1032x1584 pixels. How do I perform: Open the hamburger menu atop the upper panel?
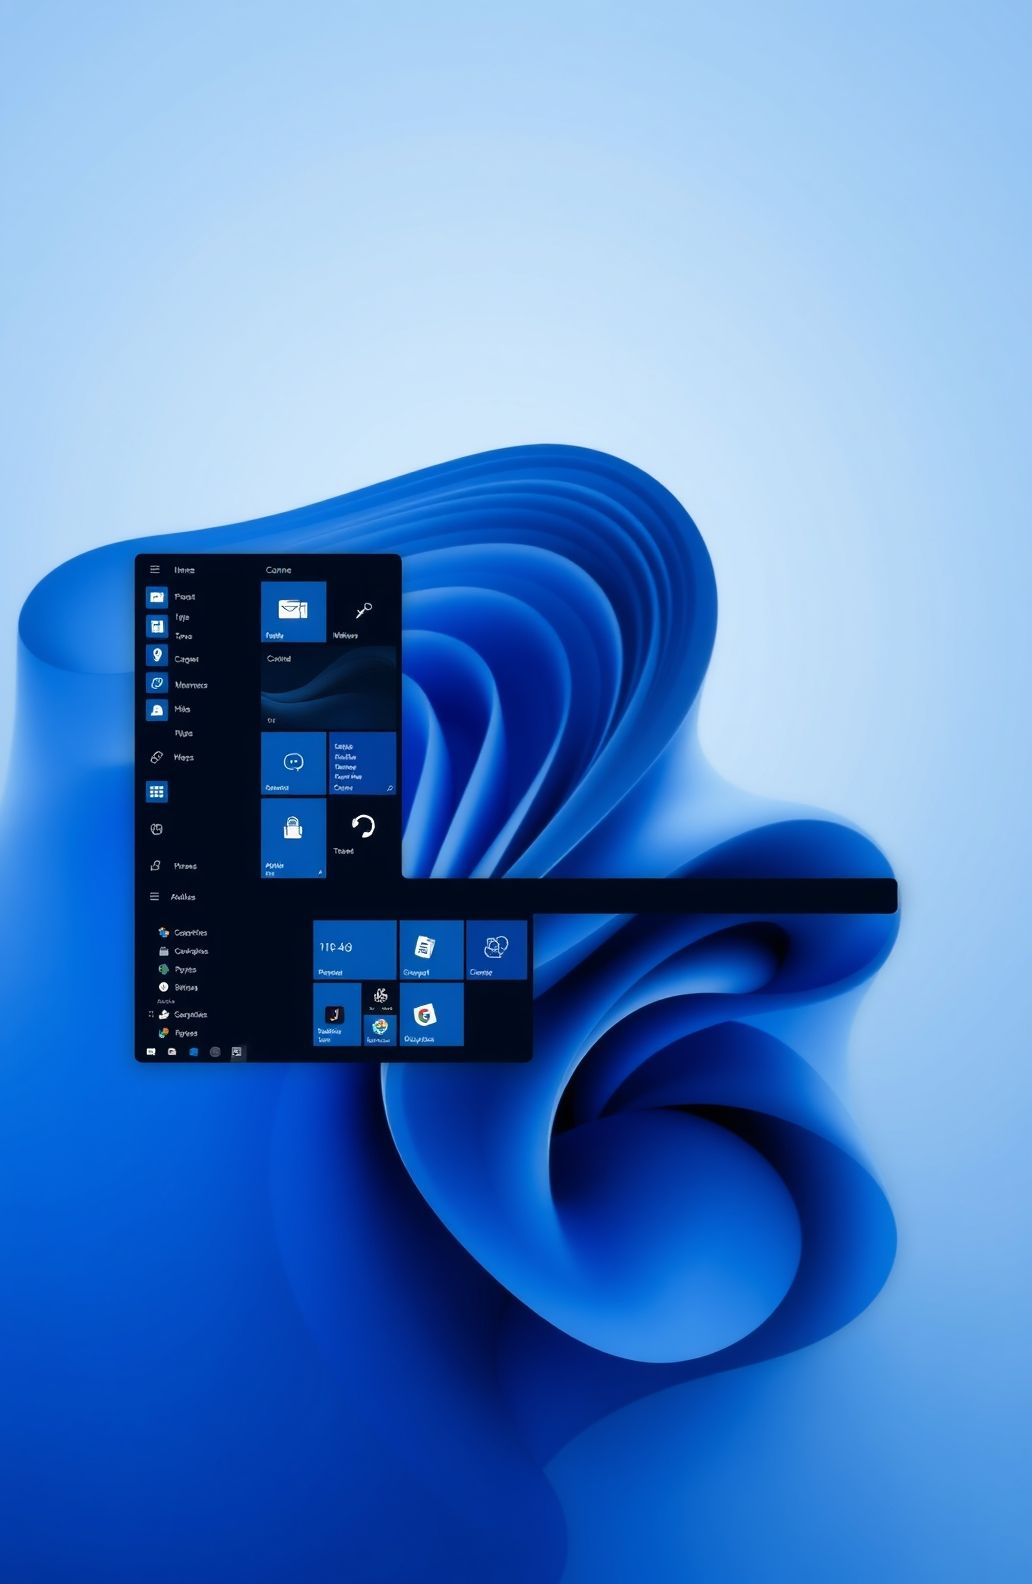point(155,570)
